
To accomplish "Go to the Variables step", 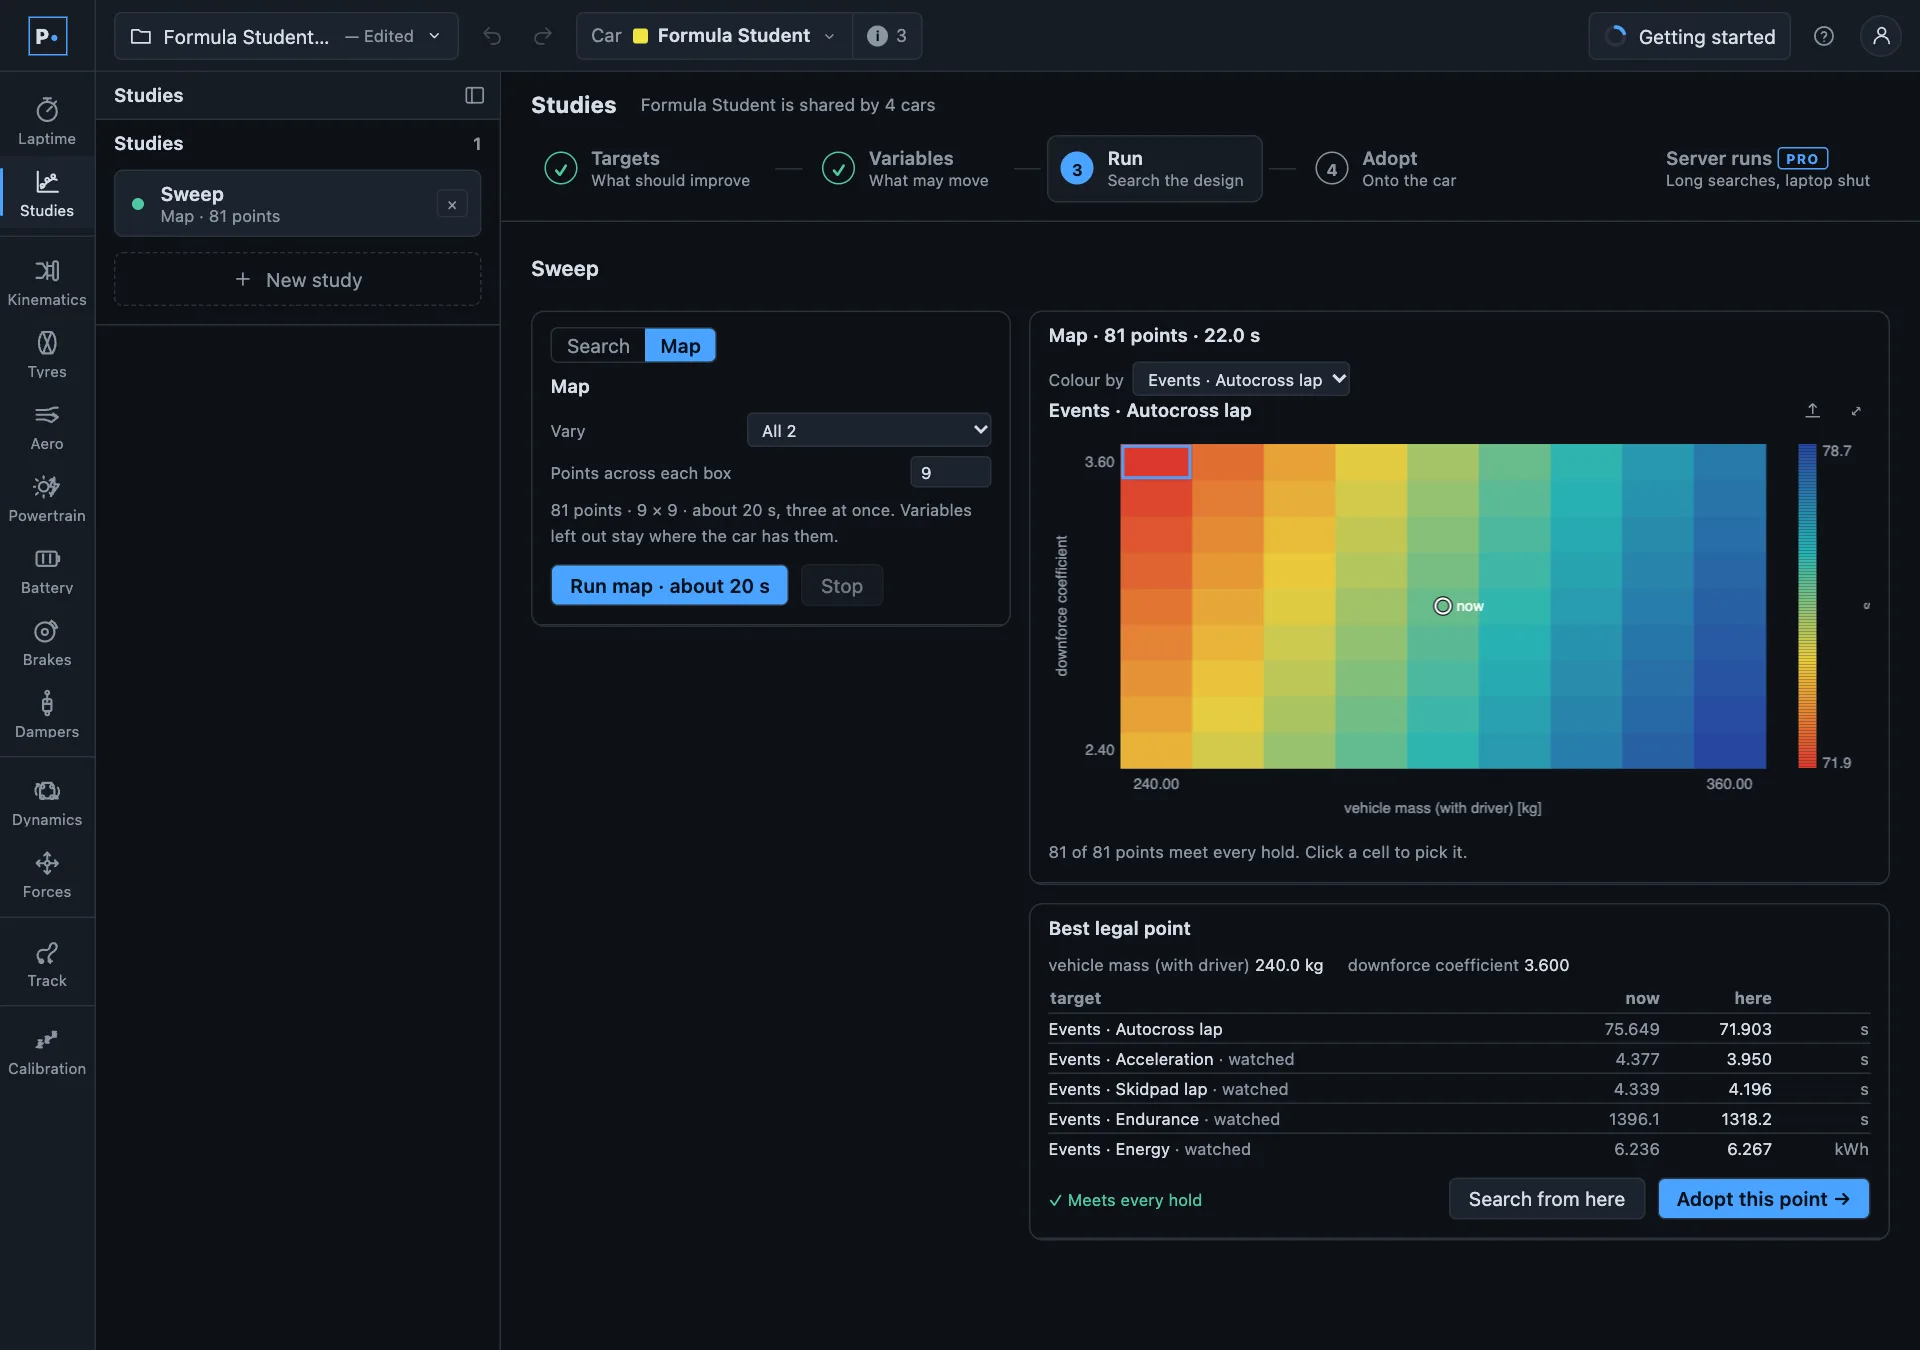I will (905, 168).
